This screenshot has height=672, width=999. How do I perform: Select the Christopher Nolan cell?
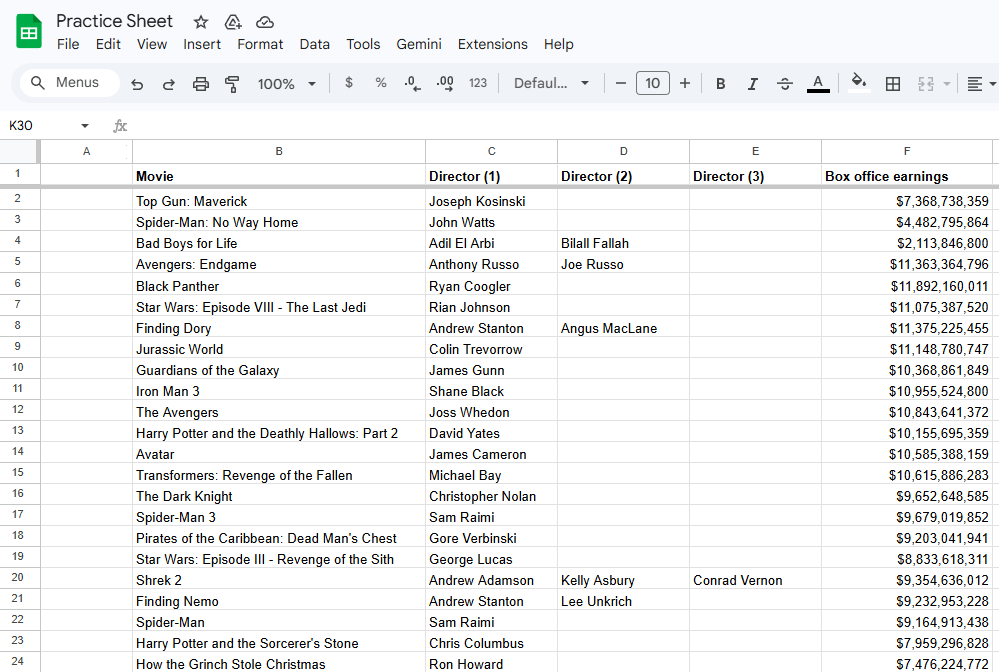491,496
